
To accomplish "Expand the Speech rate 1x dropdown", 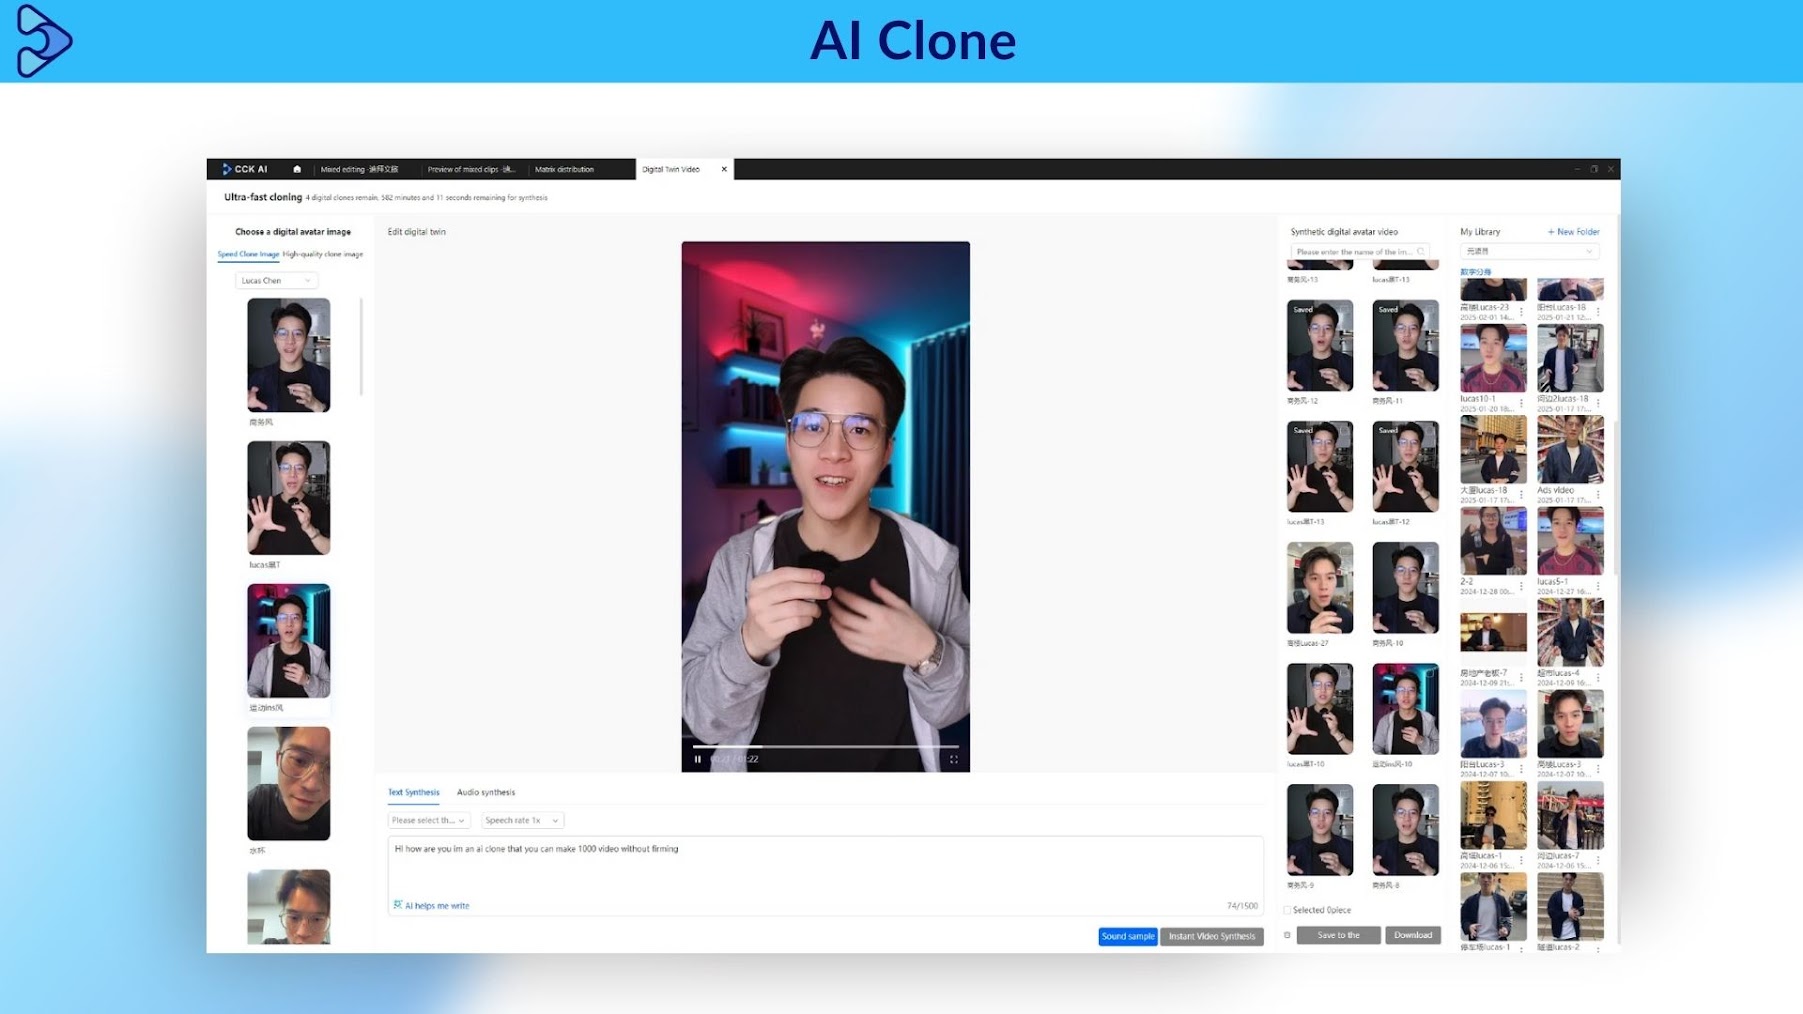I will click(522, 820).
